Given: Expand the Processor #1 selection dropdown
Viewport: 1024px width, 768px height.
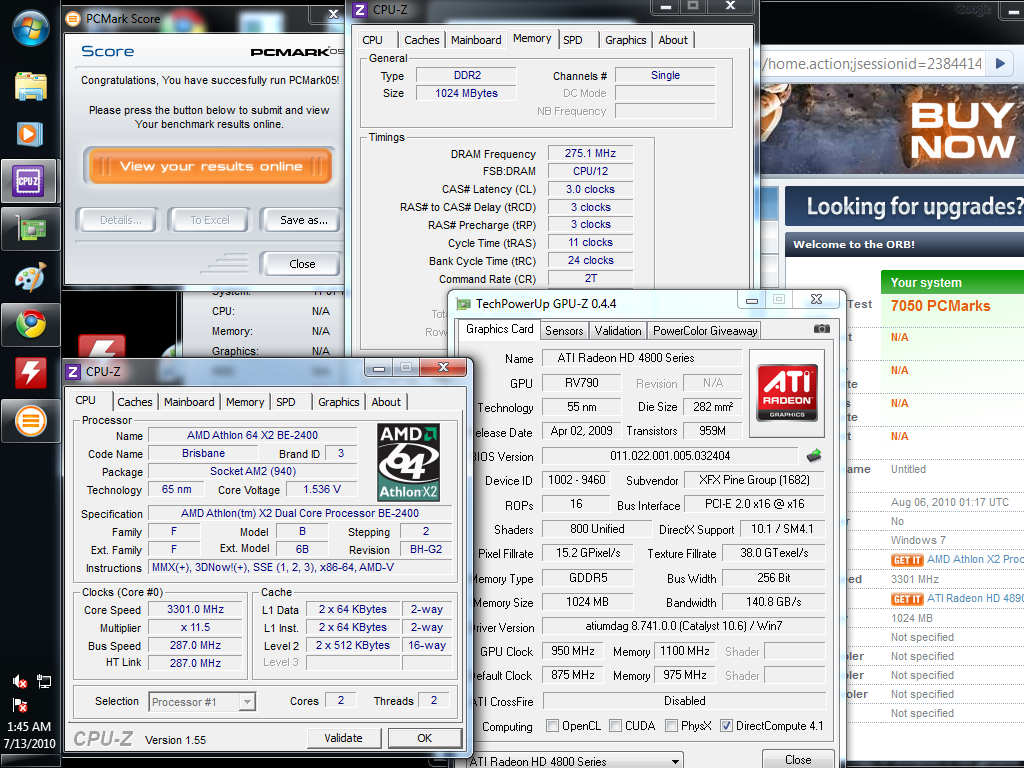Looking at the screenshot, I should (247, 702).
